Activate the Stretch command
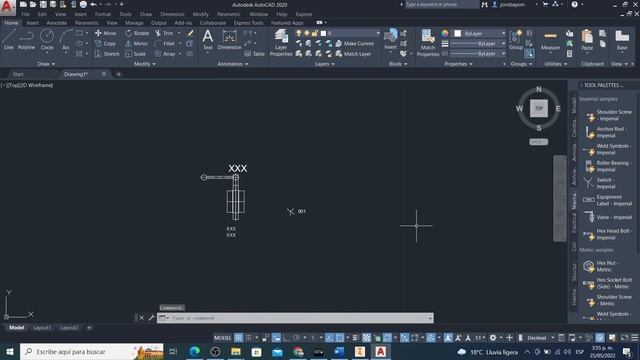The image size is (640, 360). pyautogui.click(x=107, y=53)
